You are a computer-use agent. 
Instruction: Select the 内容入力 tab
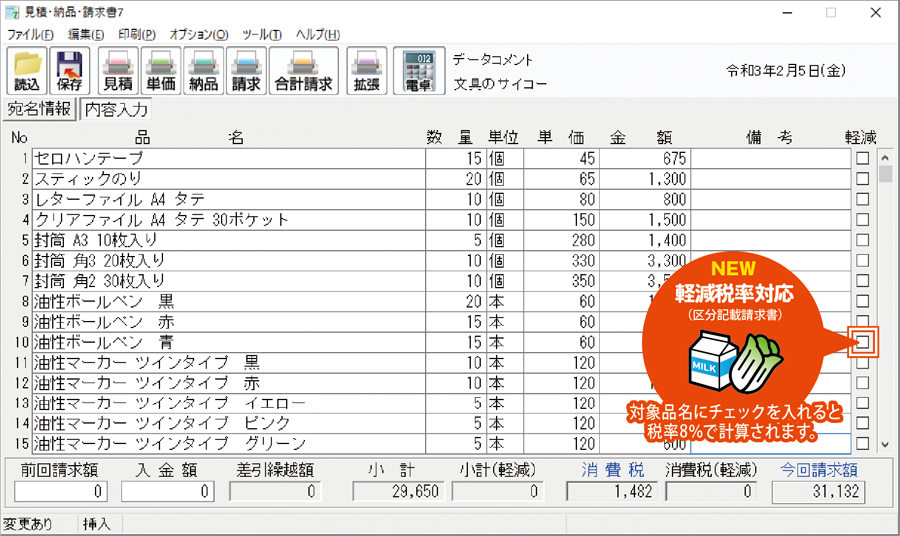pyautogui.click(x=116, y=109)
